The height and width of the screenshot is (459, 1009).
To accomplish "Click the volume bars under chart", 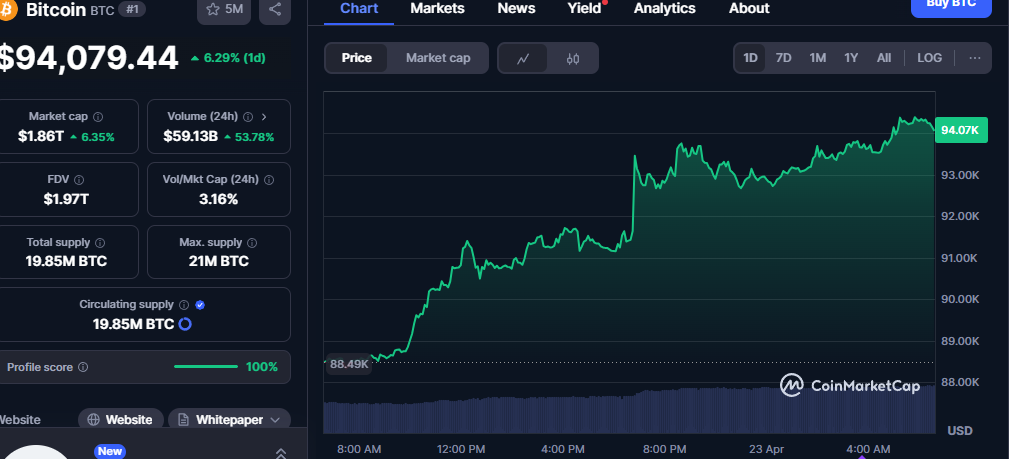I will (x=629, y=411).
